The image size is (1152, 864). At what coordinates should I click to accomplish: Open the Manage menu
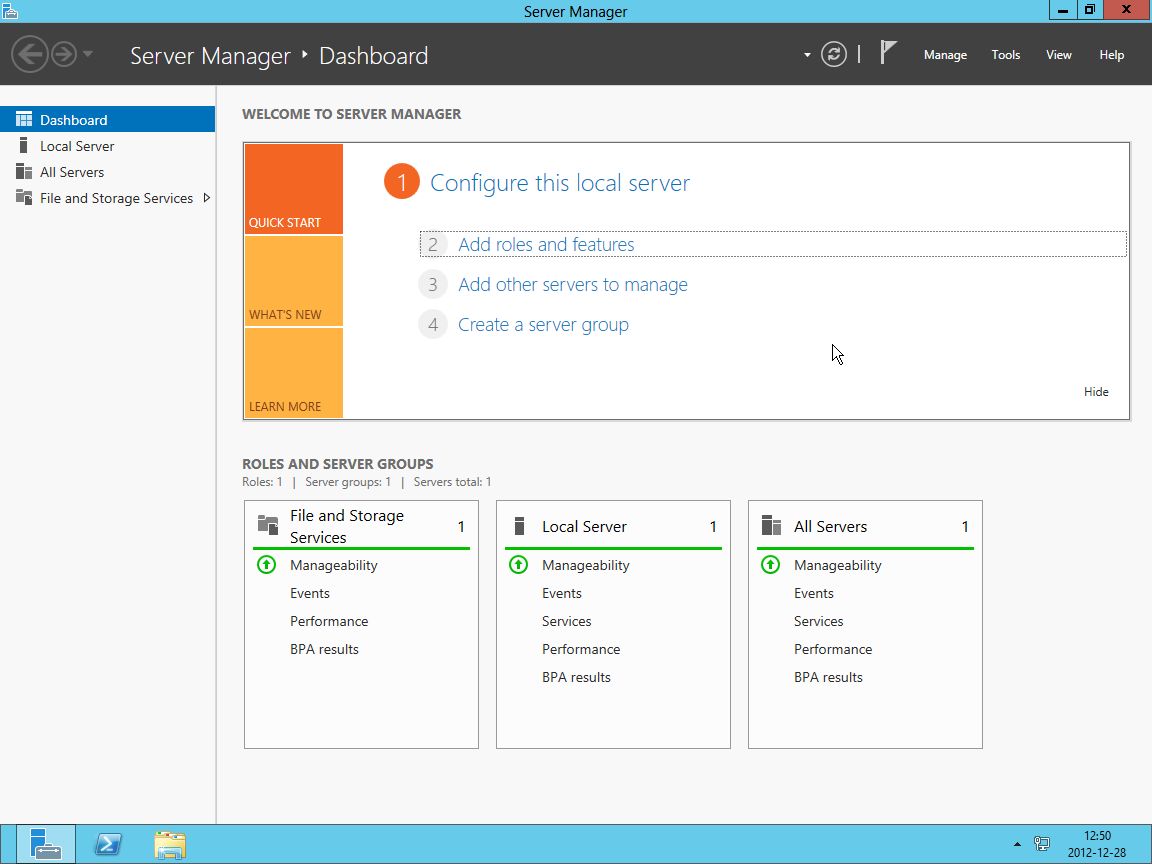pyautogui.click(x=945, y=55)
